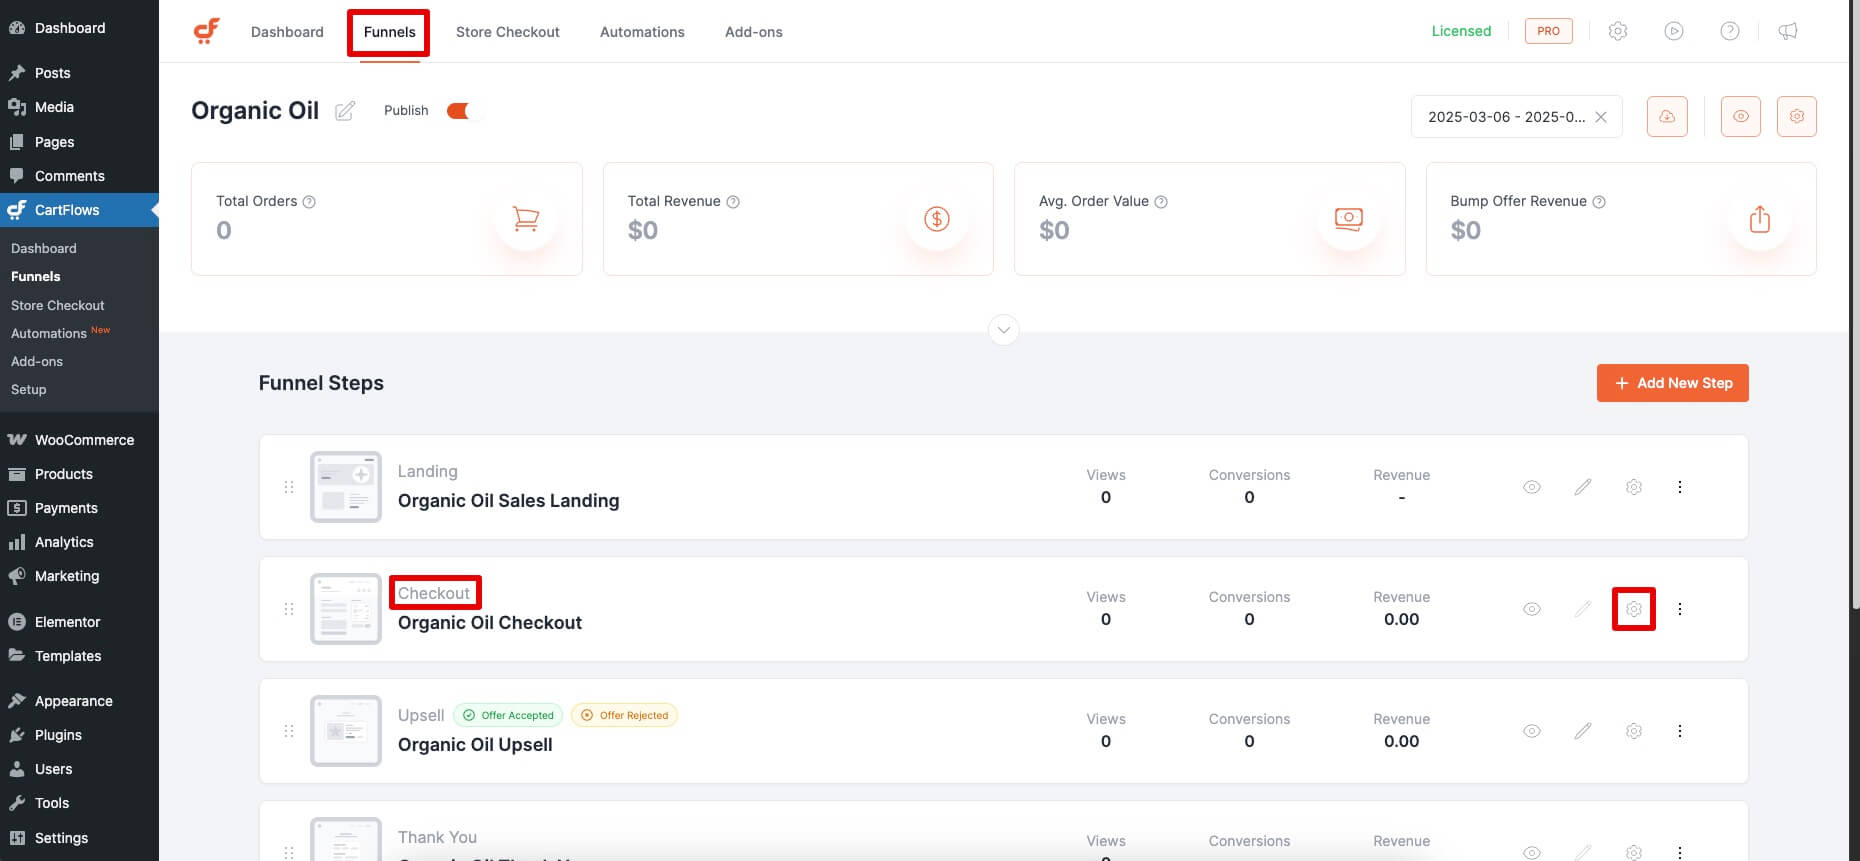Open the video tutorials play icon
Viewport: 1860px width, 861px height.
(x=1674, y=31)
